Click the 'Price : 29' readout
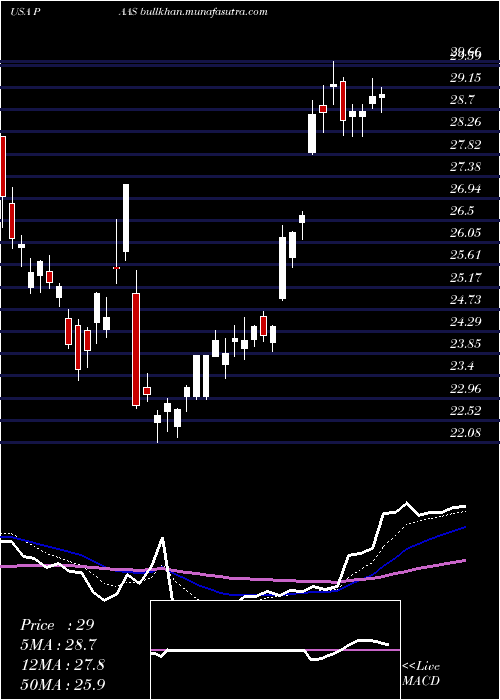The image size is (500, 700). pos(57,625)
